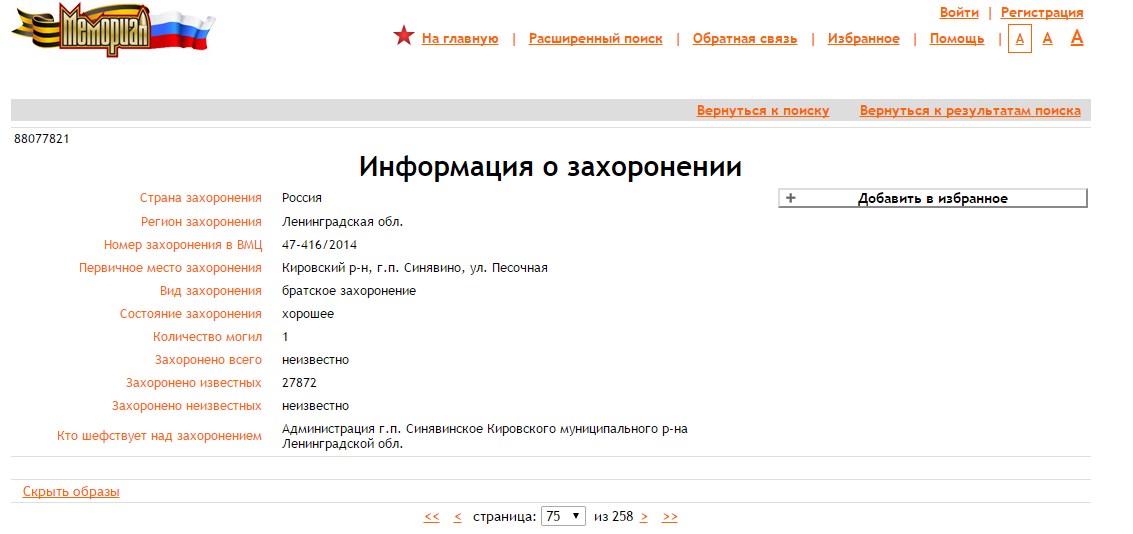Click the label Состояние захоронения
This screenshot has height=534, width=1133.
(x=191, y=314)
